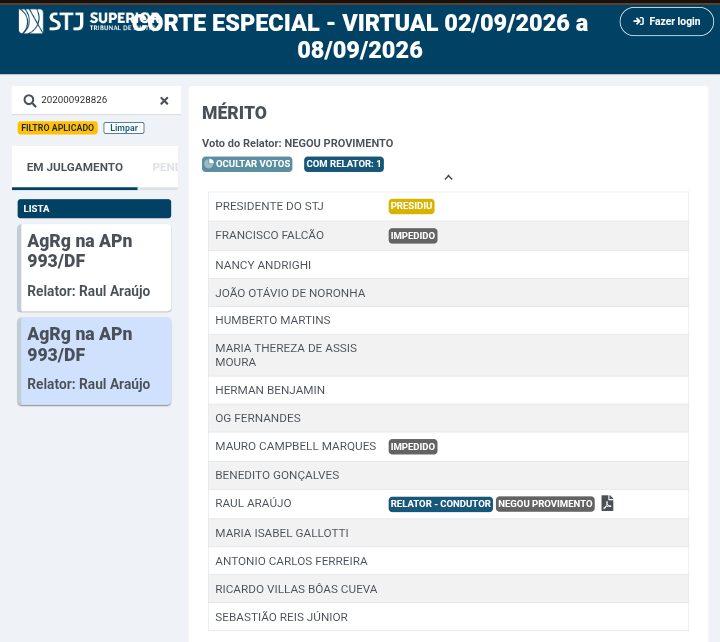The height and width of the screenshot is (642, 720).
Task: Click the Limpar filter button
Action: click(124, 128)
